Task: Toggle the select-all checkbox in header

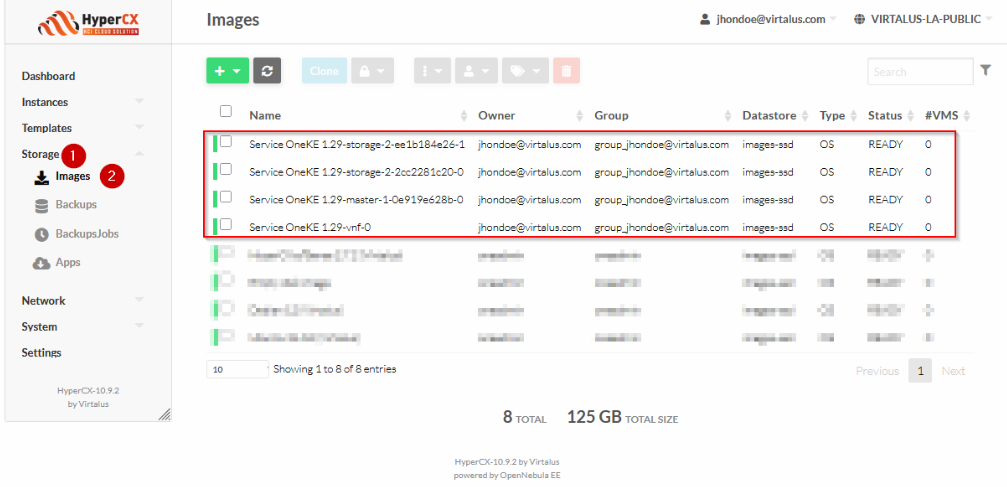Action: pos(226,111)
